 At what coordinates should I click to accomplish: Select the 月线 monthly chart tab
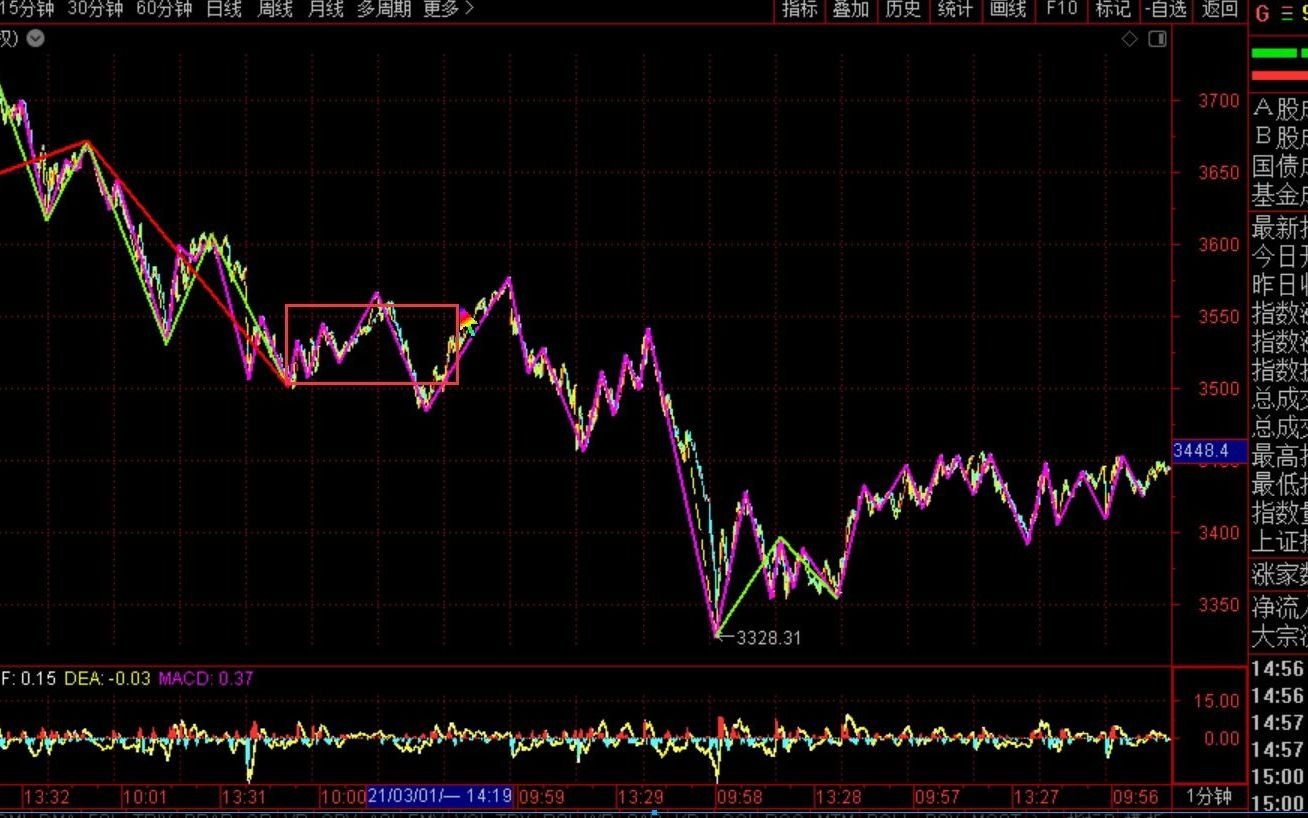325,9
